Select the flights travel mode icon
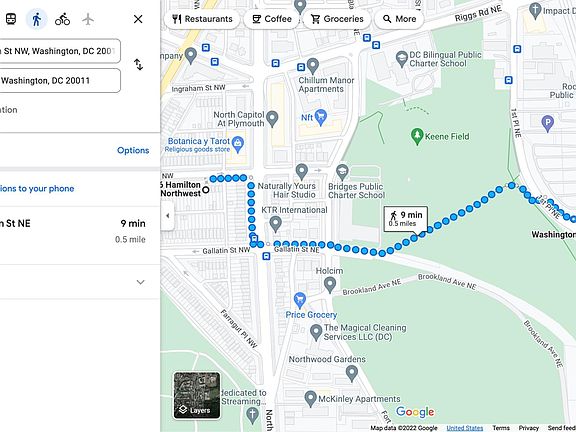 point(88,19)
